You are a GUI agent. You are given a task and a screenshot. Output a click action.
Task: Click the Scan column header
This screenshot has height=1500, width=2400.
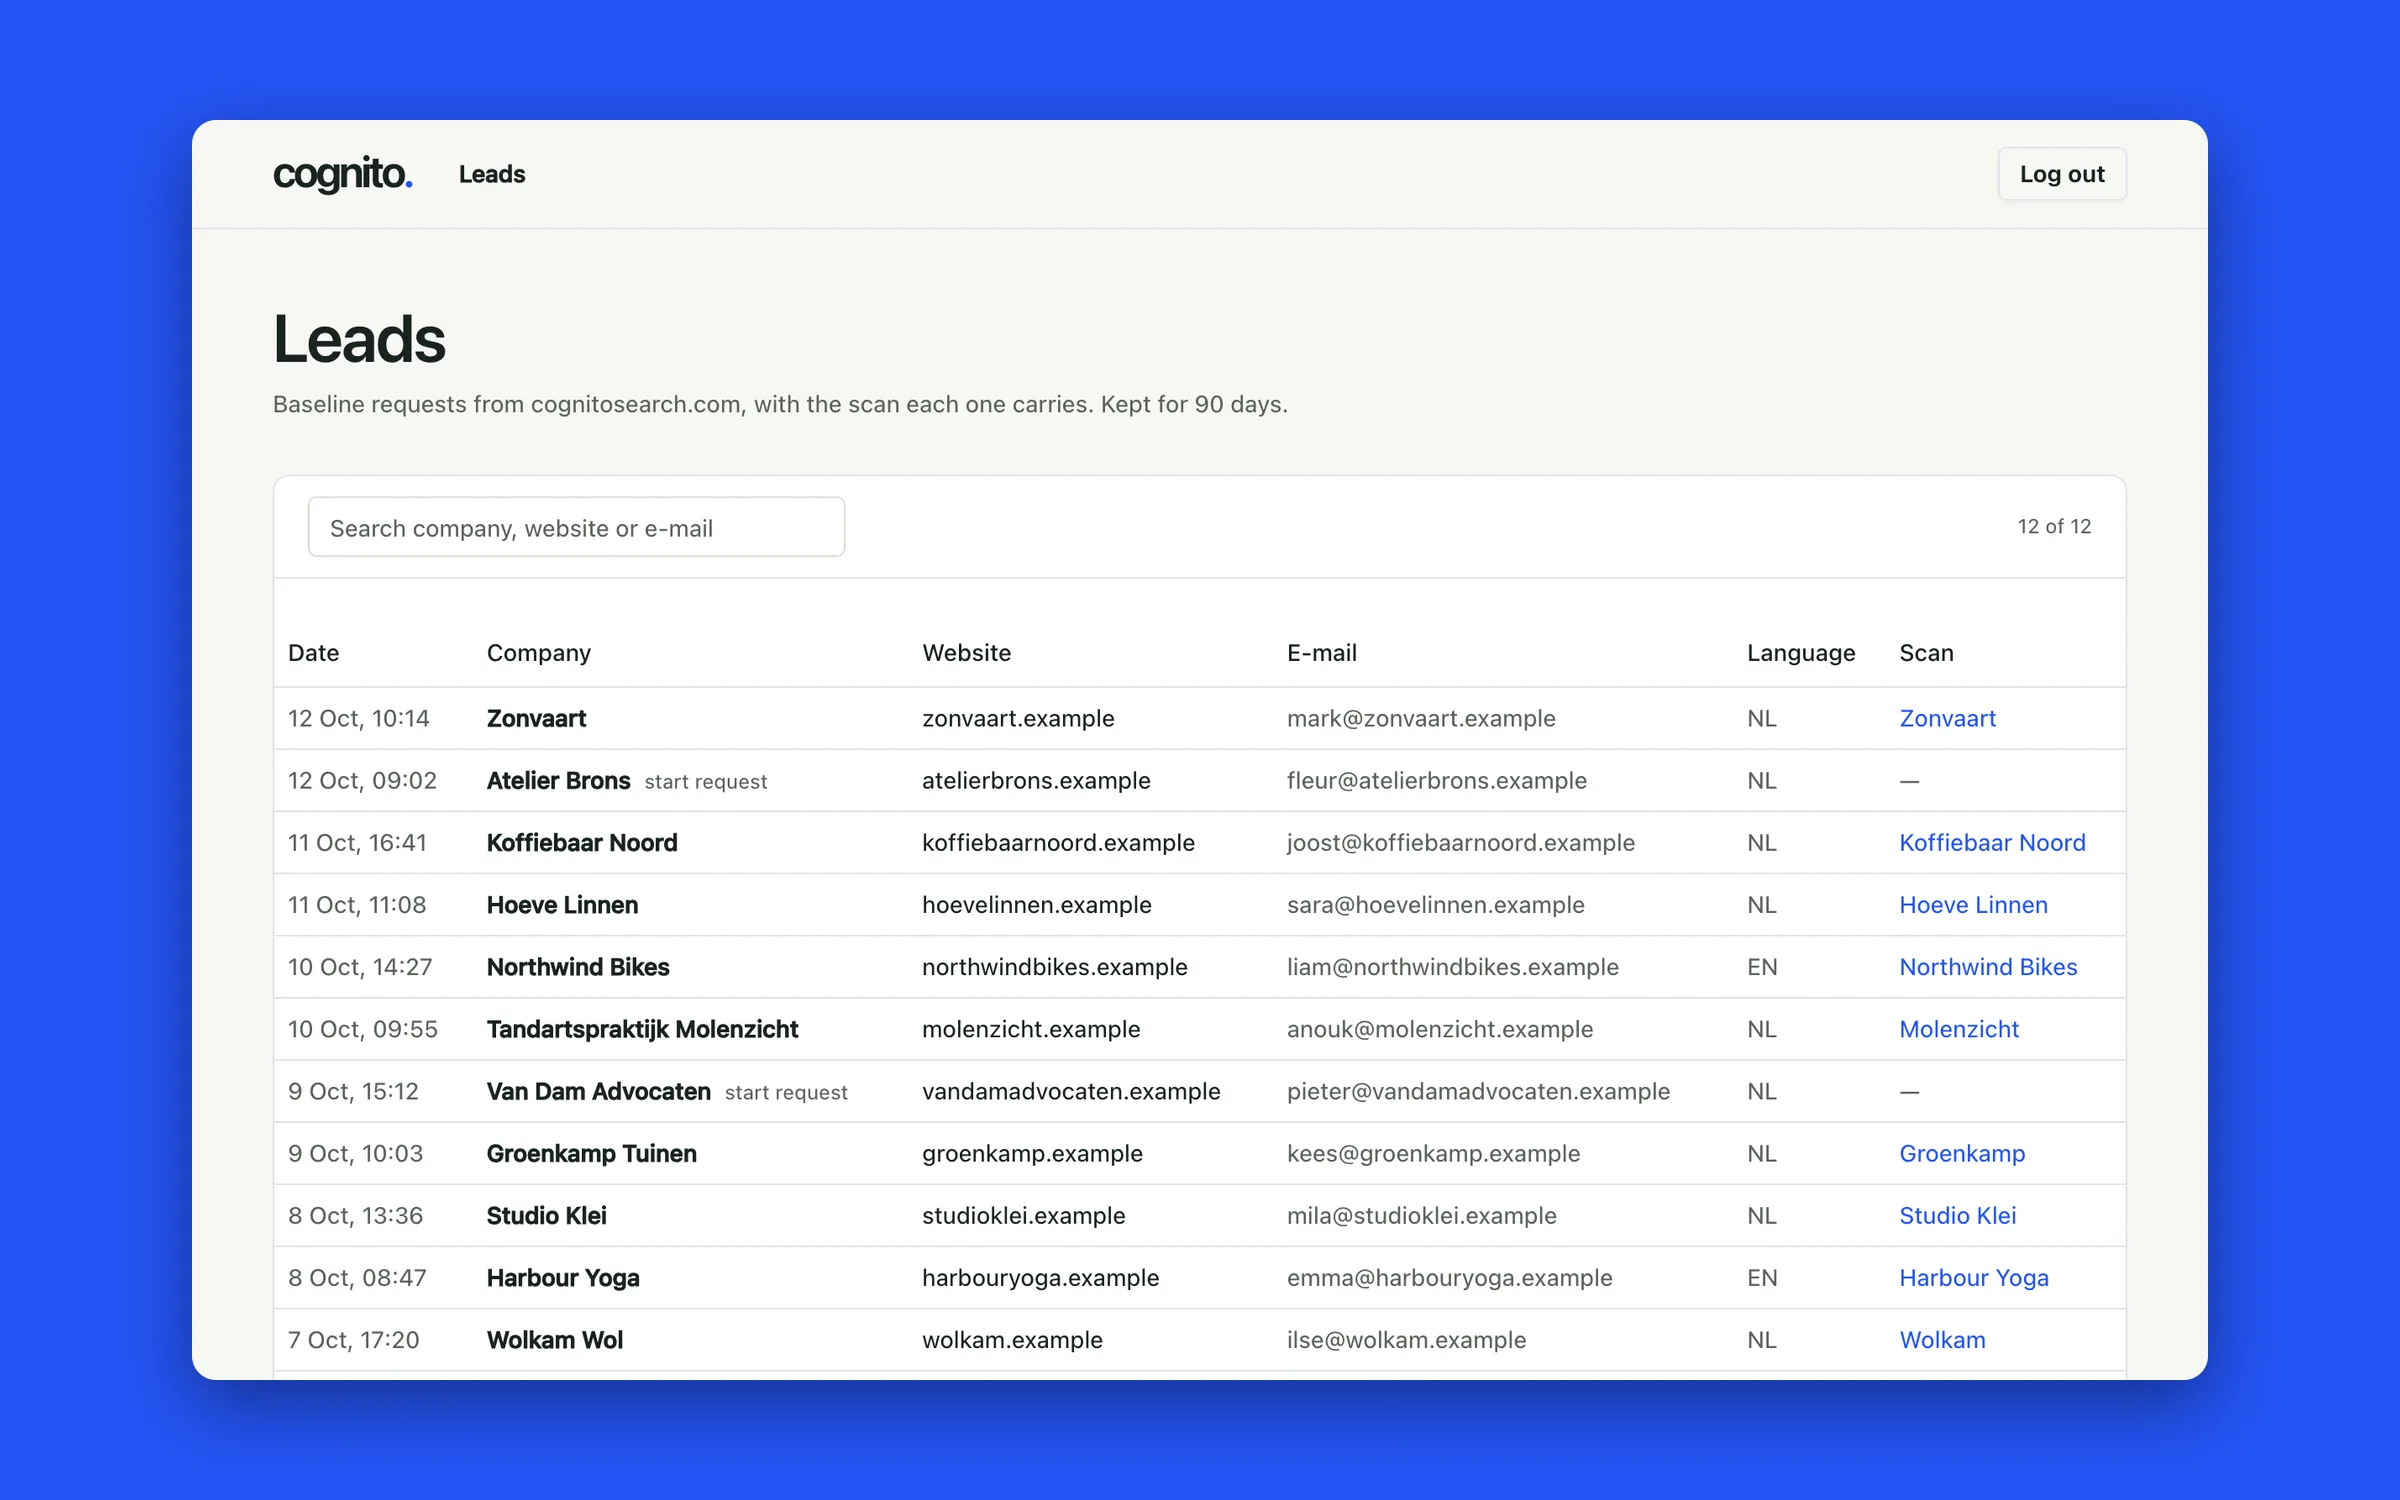coord(1926,652)
